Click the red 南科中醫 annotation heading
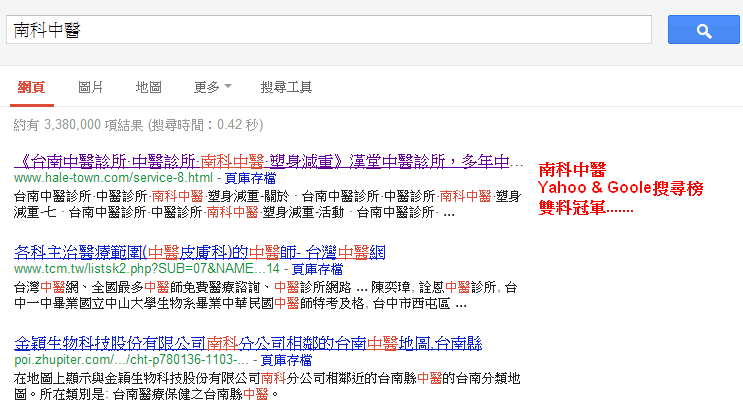 pos(572,170)
